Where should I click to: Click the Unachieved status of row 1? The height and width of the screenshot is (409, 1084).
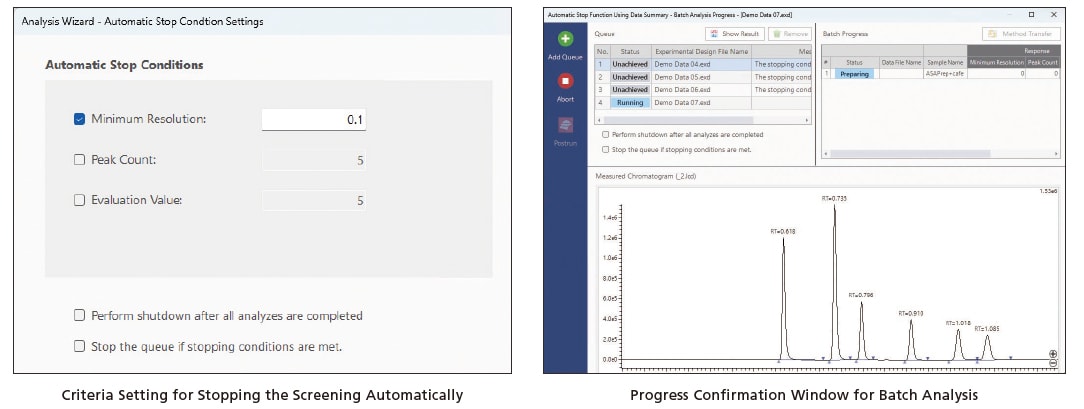(x=630, y=64)
